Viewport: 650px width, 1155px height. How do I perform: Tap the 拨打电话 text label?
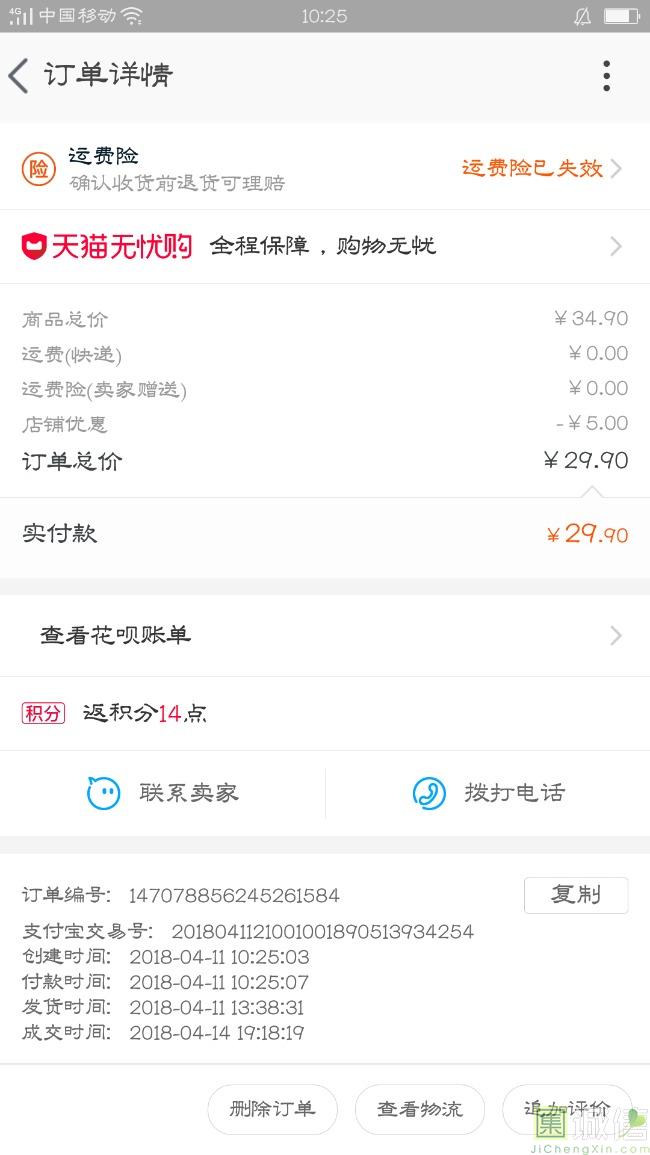[514, 793]
